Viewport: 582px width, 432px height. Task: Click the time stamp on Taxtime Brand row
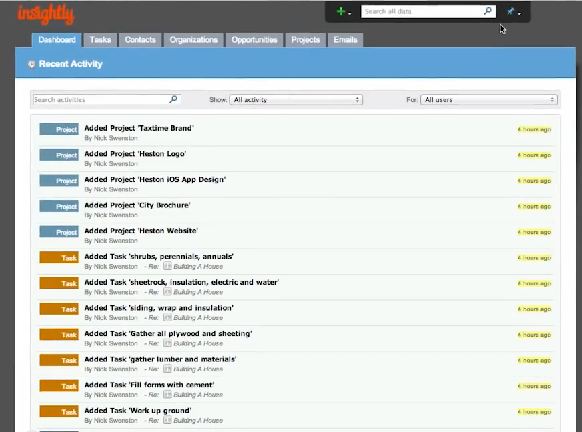(534, 129)
